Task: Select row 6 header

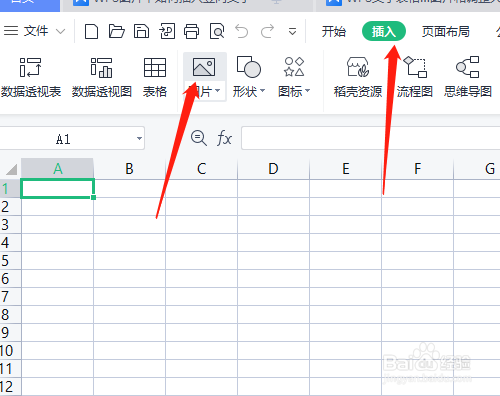Action: coord(10,279)
